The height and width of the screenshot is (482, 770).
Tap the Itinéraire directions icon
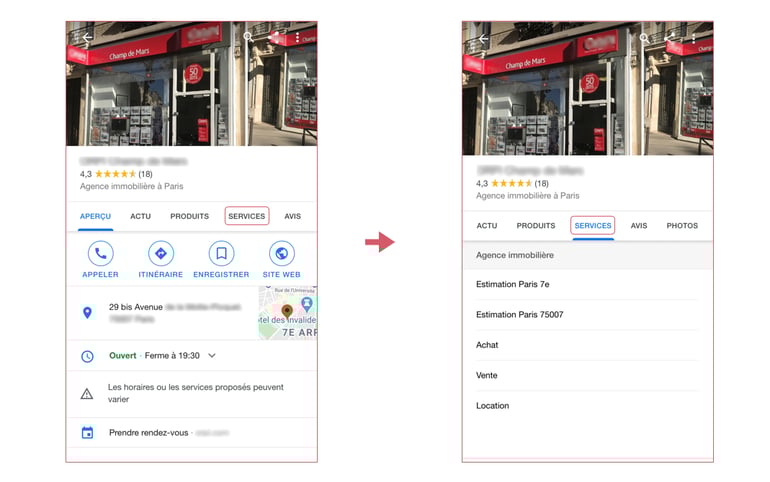click(161, 253)
